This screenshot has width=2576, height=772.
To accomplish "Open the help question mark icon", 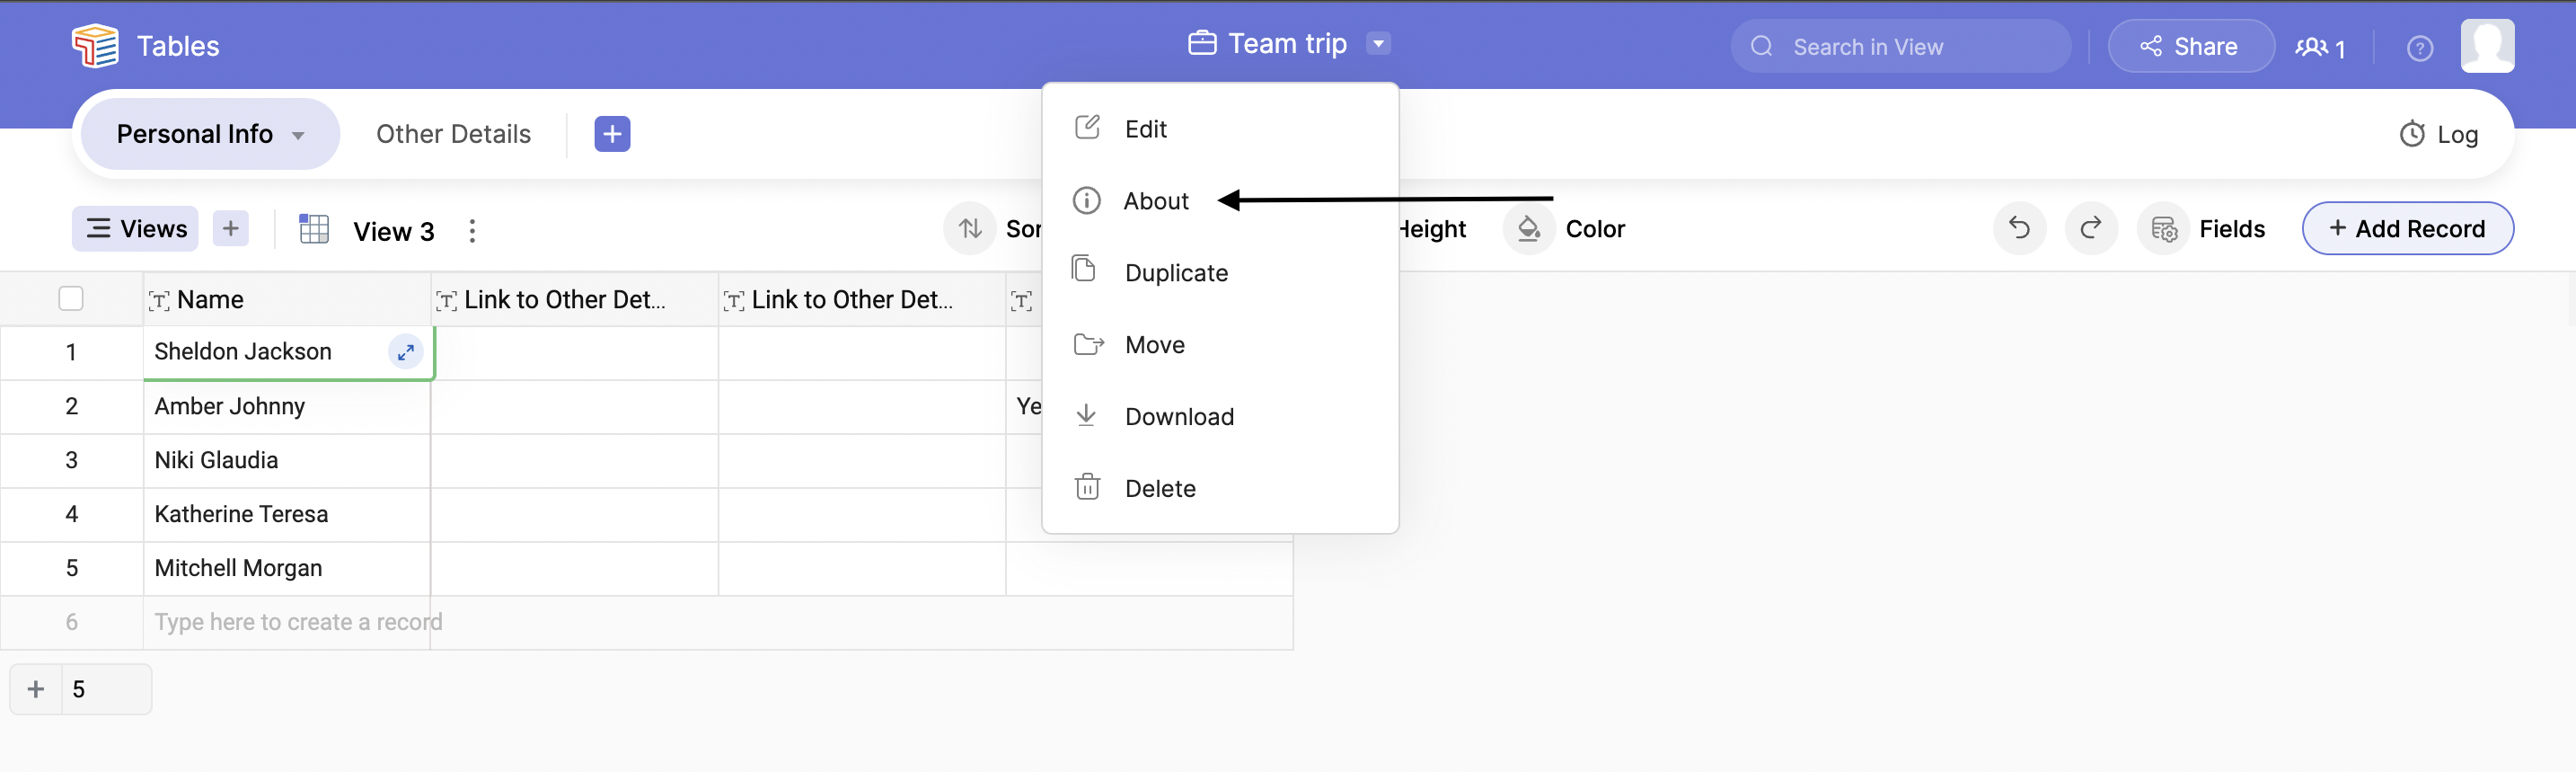I will [x=2419, y=47].
